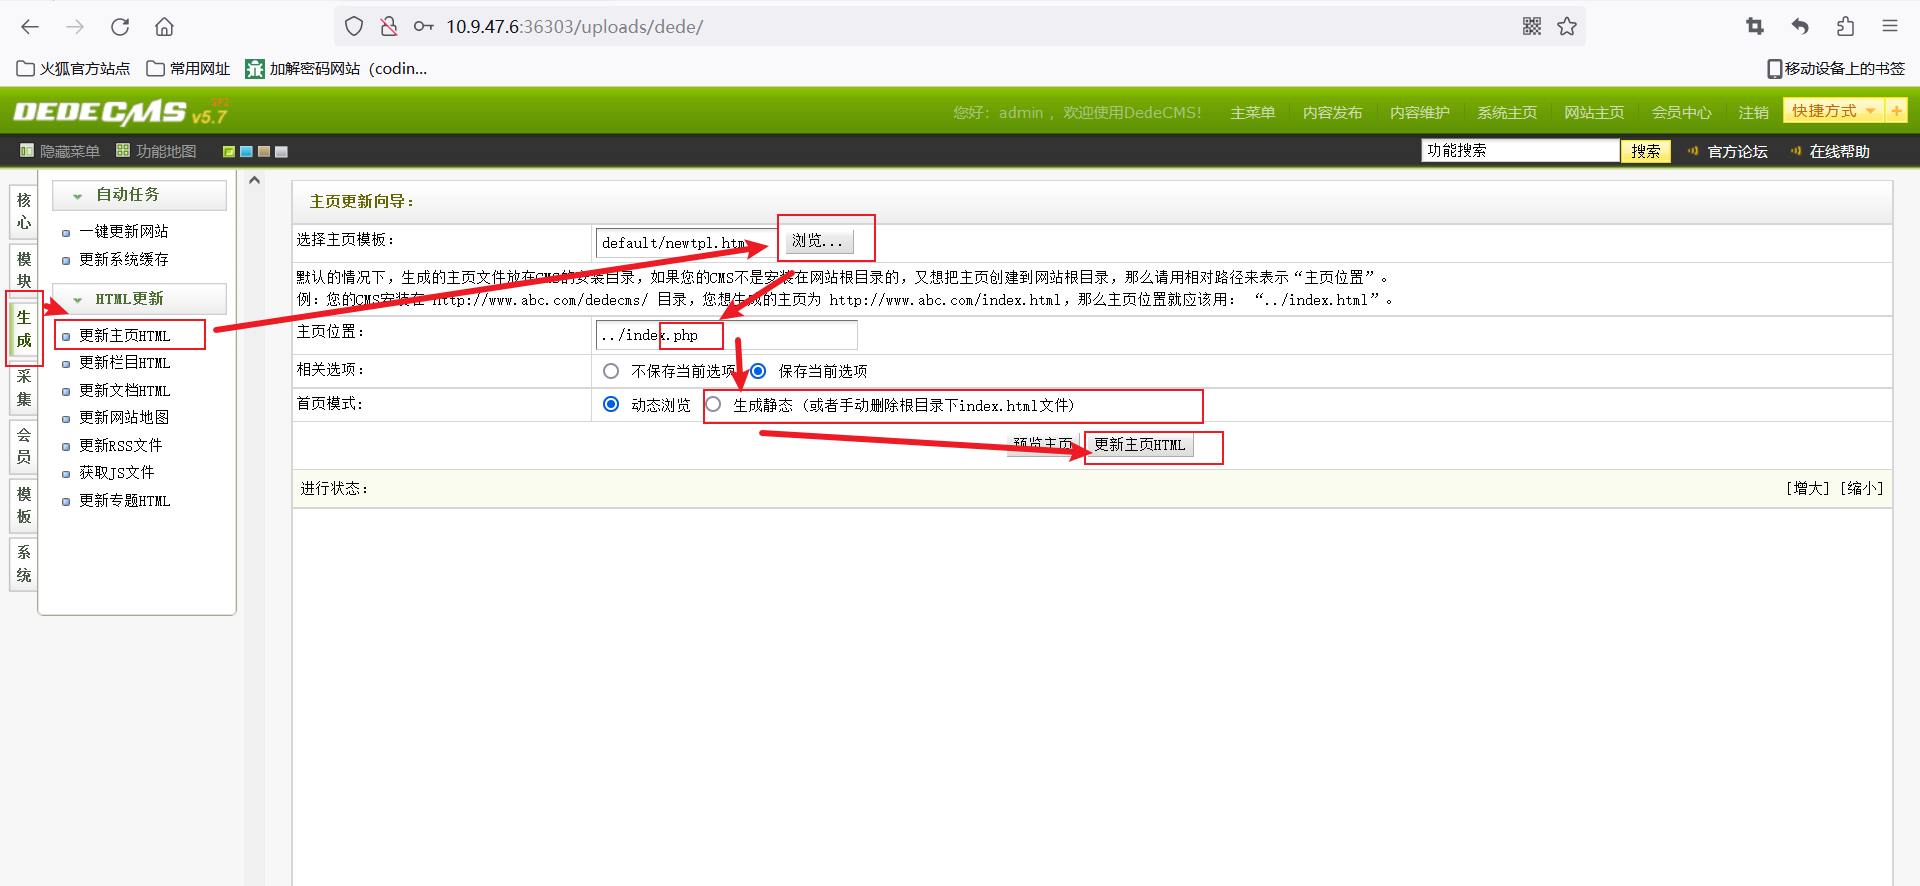This screenshot has width=1920, height=886.
Task: Click the 功能搜索 input field
Action: tap(1520, 151)
